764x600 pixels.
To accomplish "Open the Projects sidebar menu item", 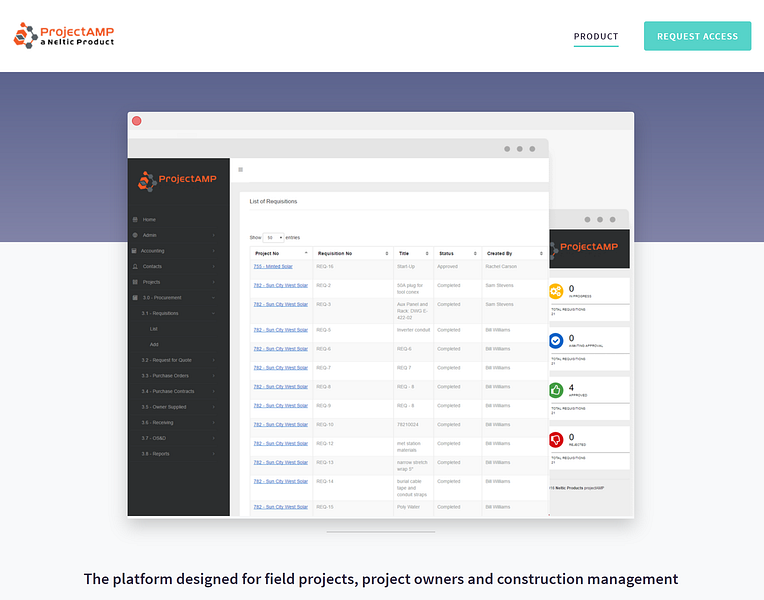I will (x=151, y=282).
